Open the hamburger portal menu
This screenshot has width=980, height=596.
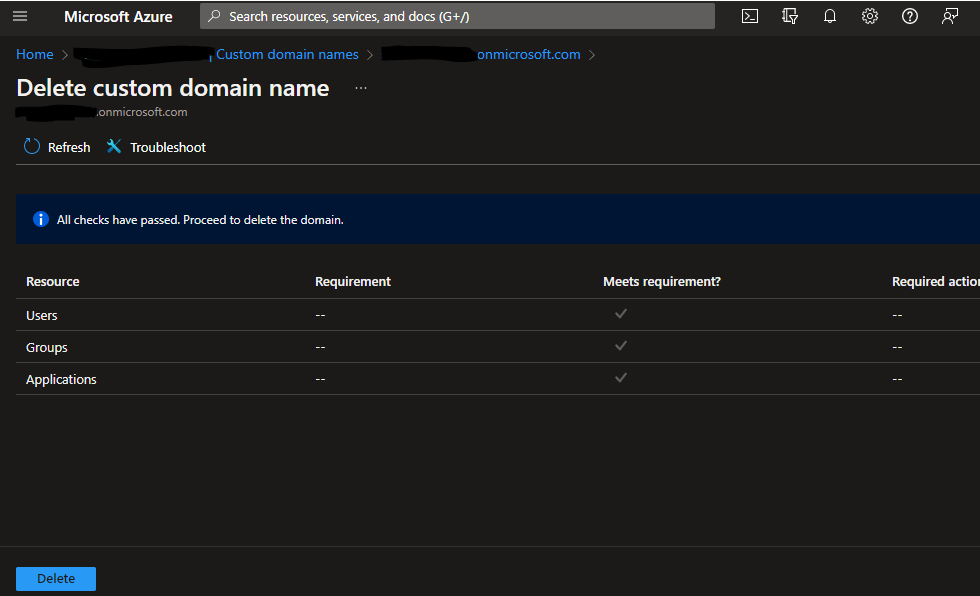coord(20,16)
